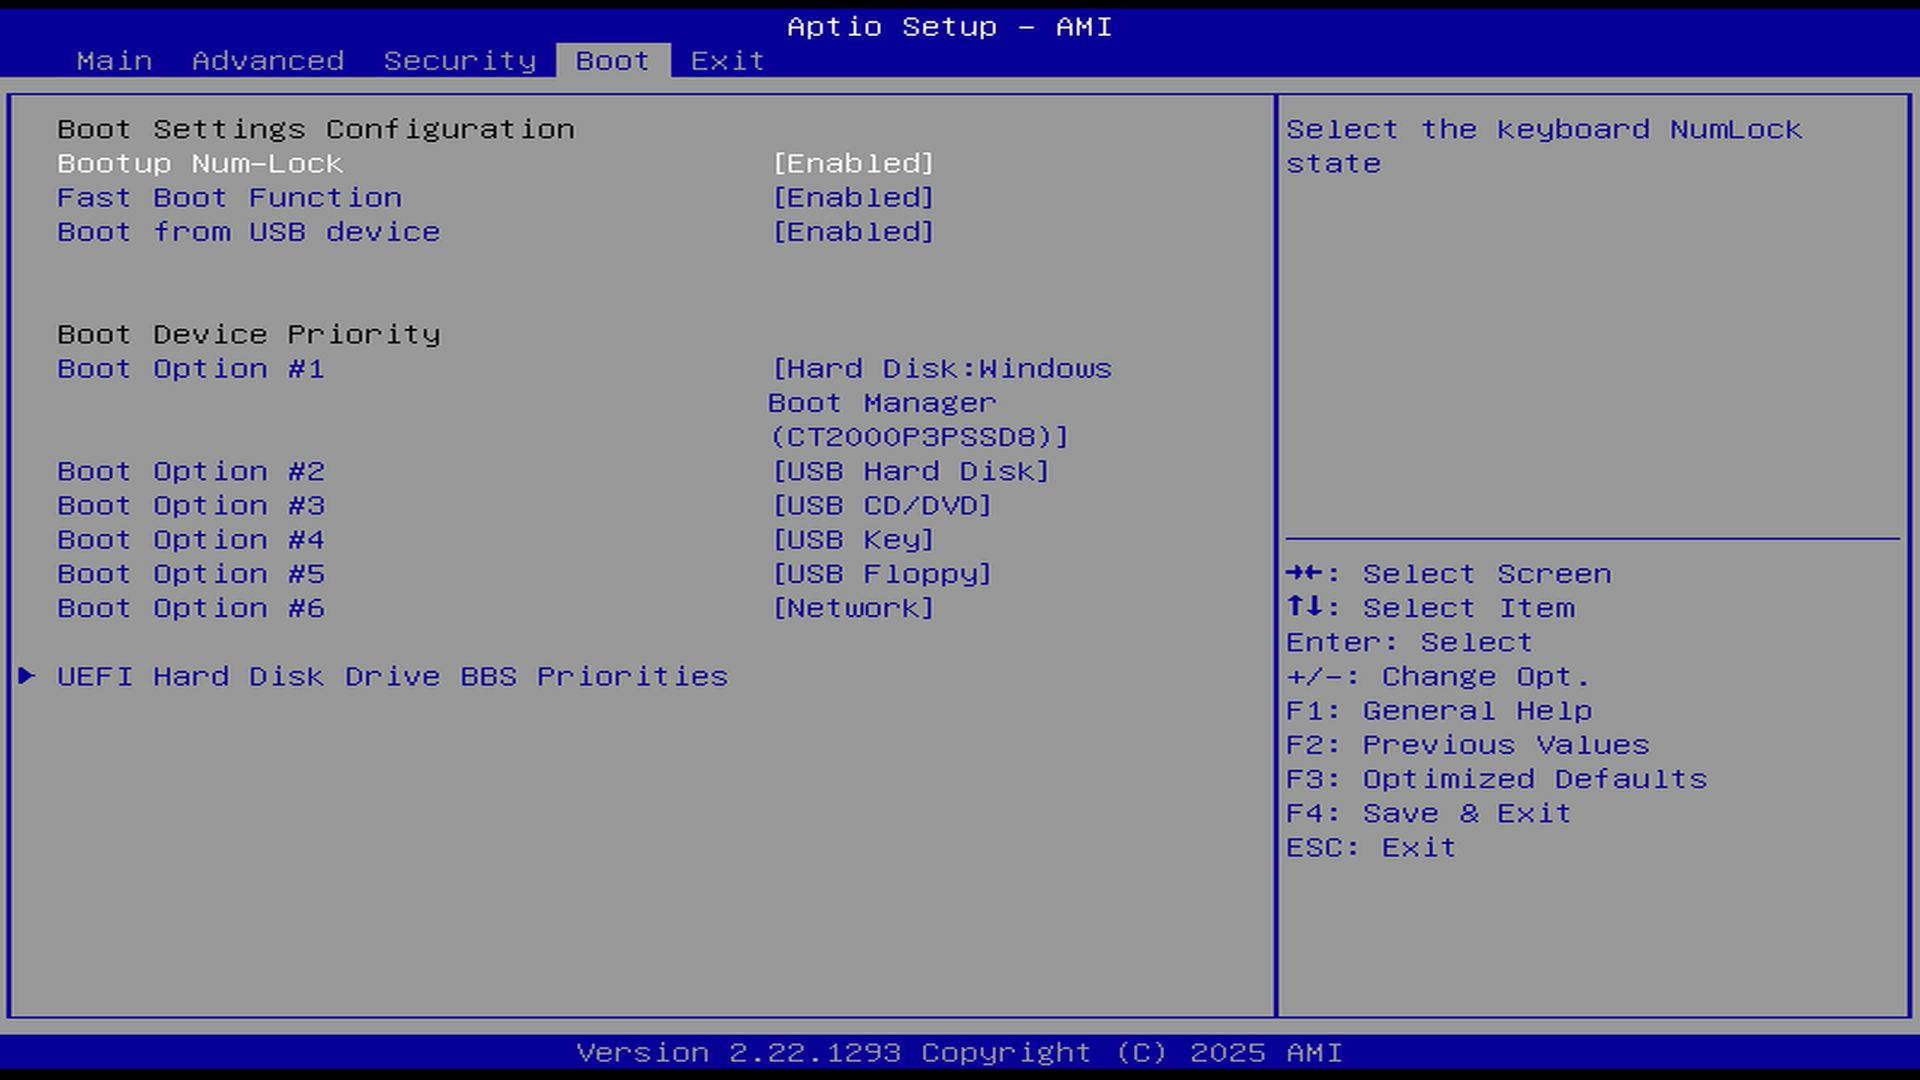This screenshot has width=1920, height=1080.
Task: Open Boot Option #3 USB CD/DVD value
Action: [881, 506]
